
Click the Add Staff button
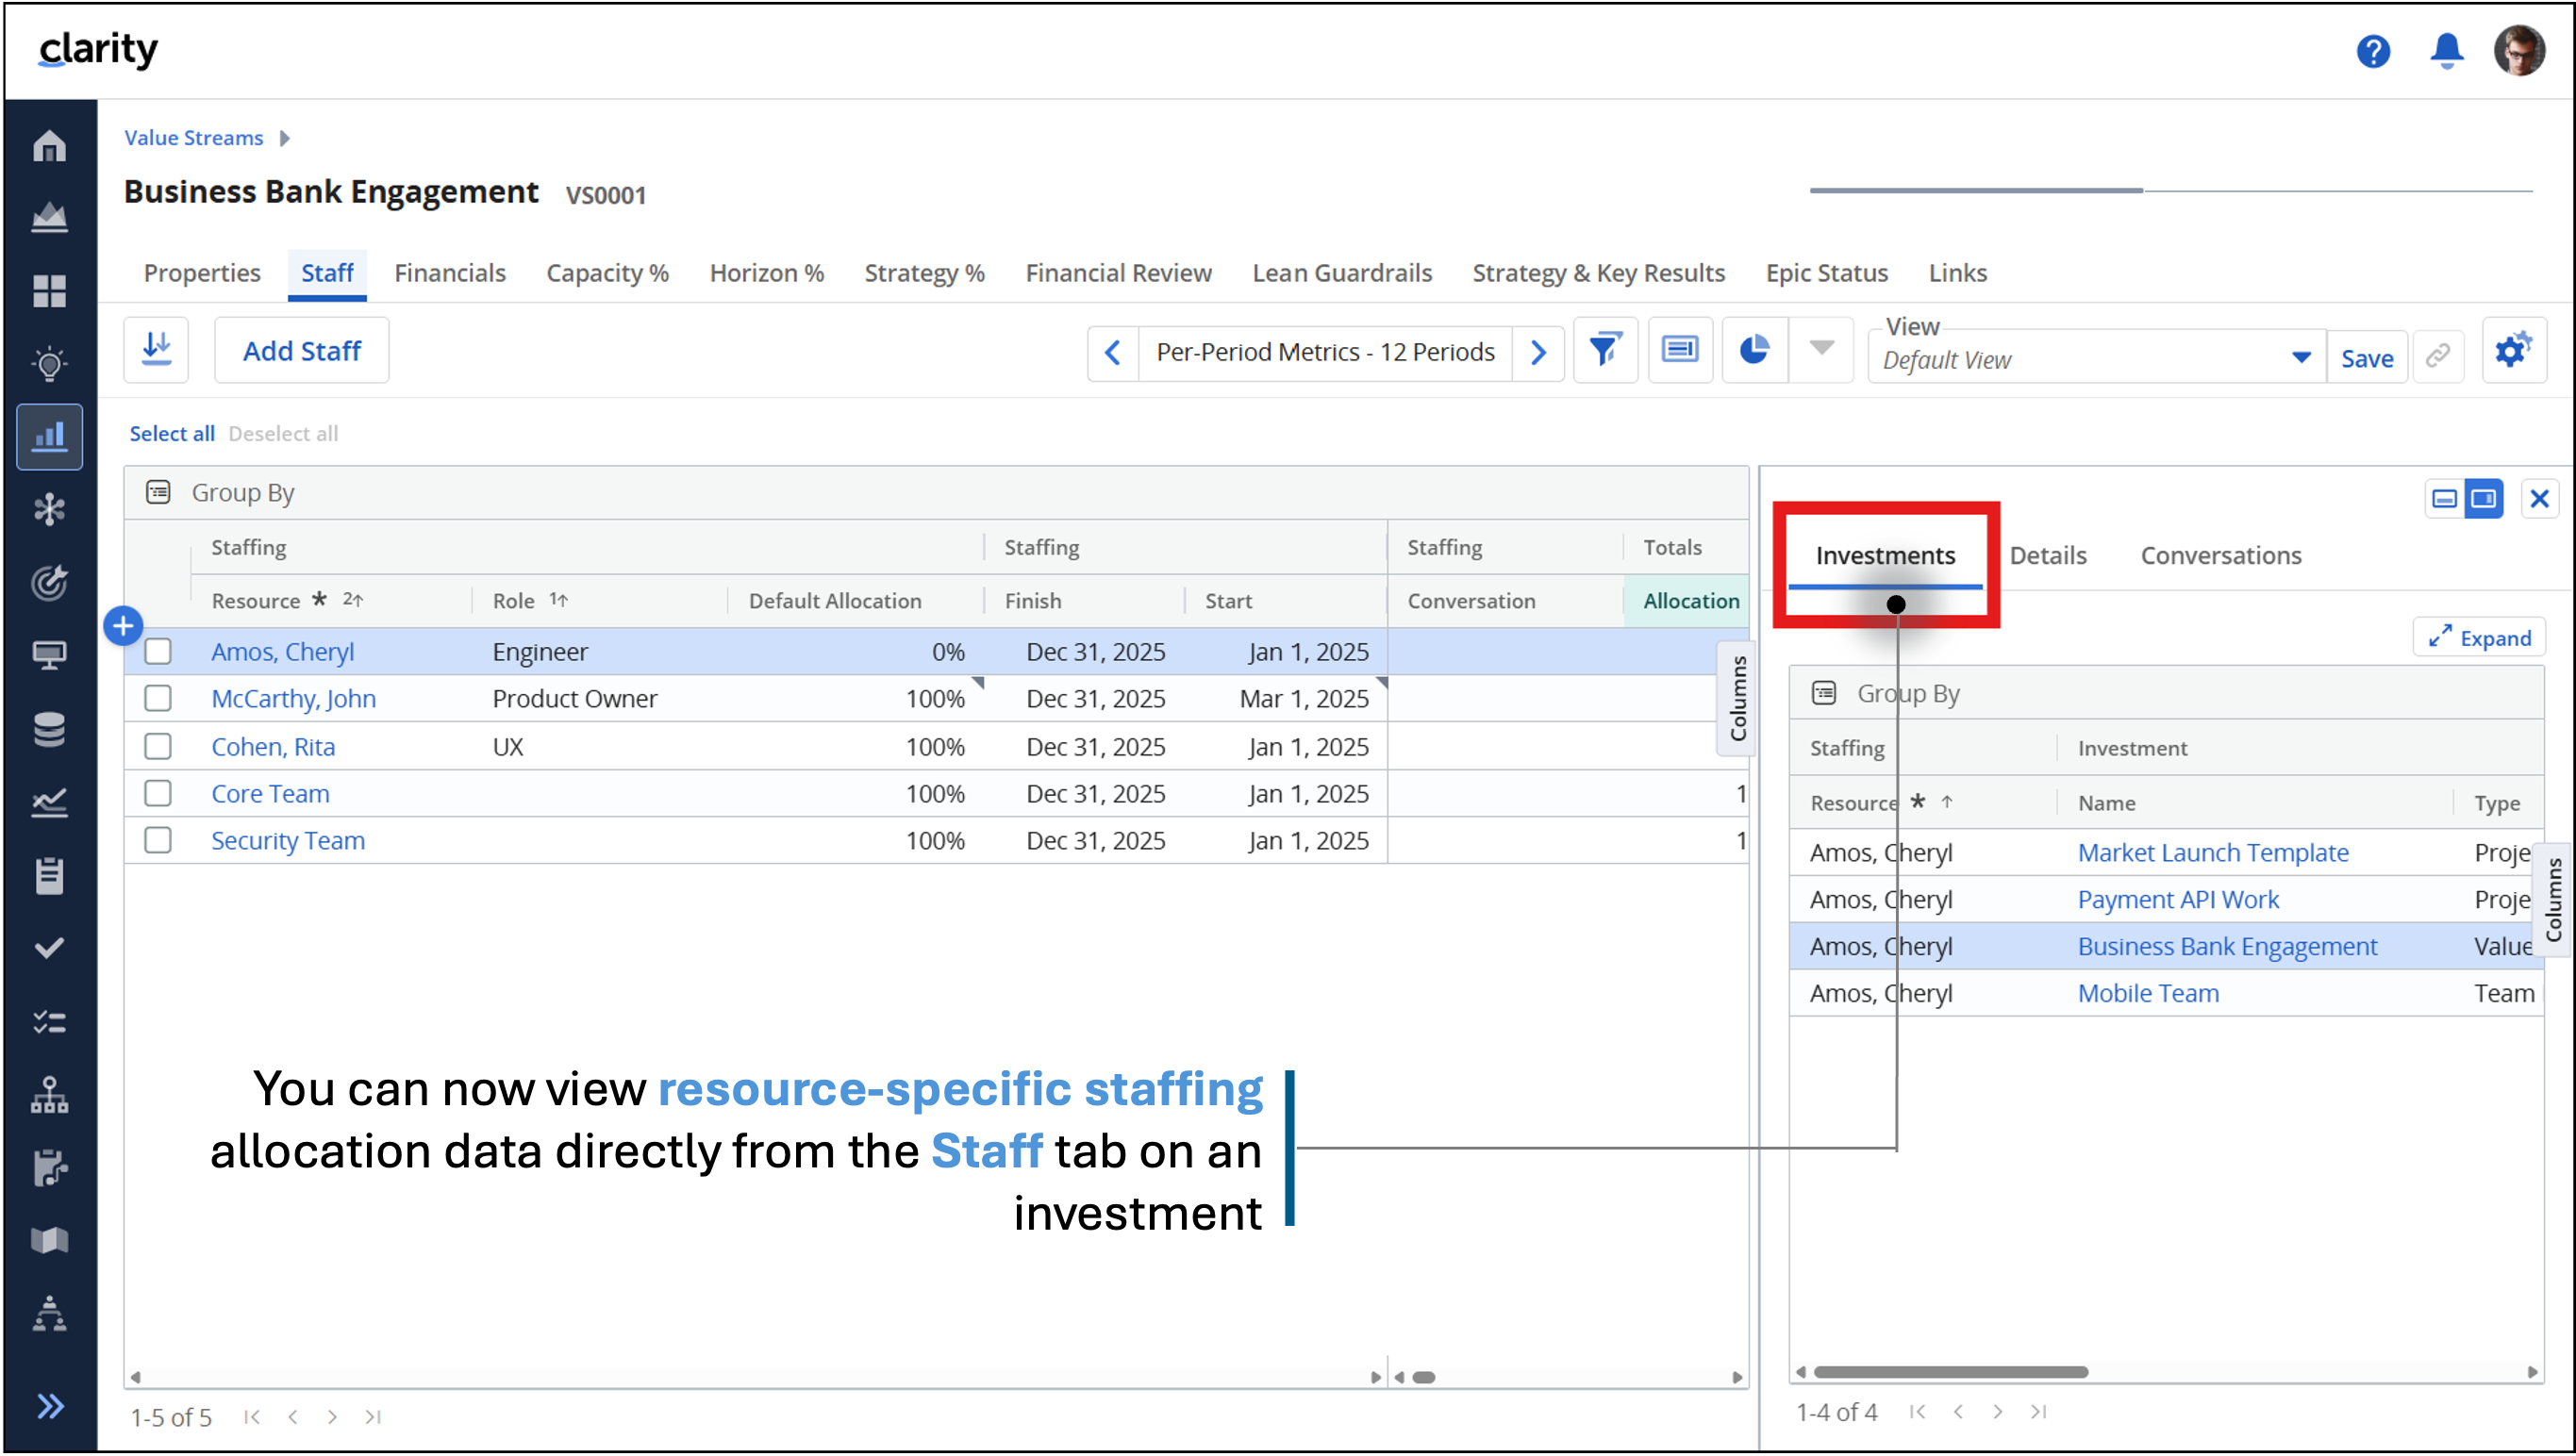(x=301, y=350)
